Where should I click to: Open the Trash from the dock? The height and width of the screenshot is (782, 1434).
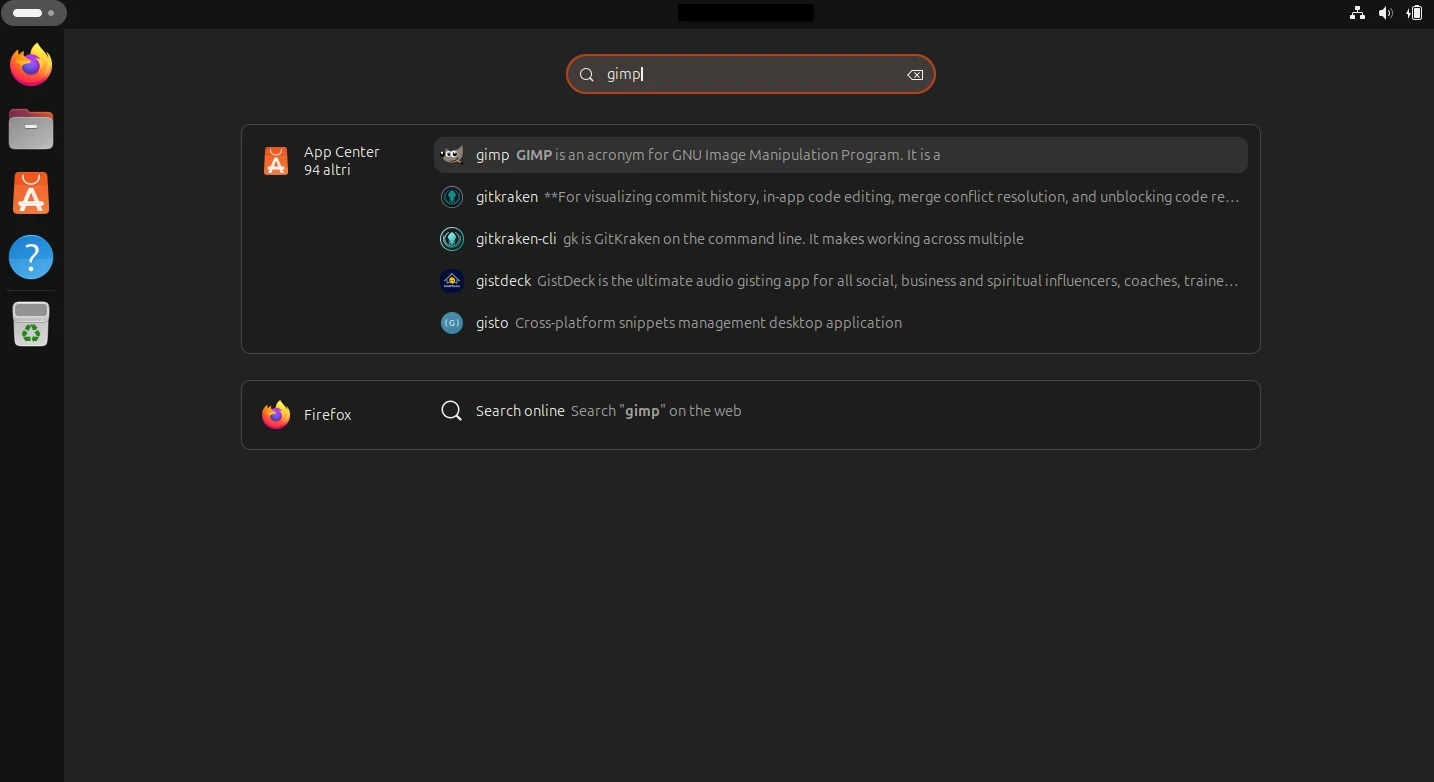[x=30, y=323]
